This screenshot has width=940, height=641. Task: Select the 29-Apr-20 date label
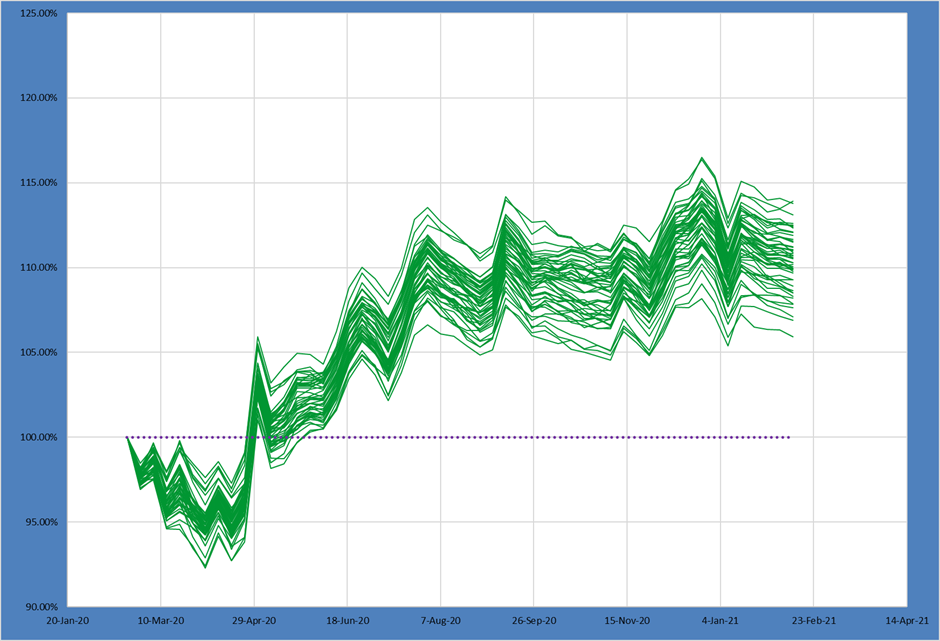click(x=254, y=621)
